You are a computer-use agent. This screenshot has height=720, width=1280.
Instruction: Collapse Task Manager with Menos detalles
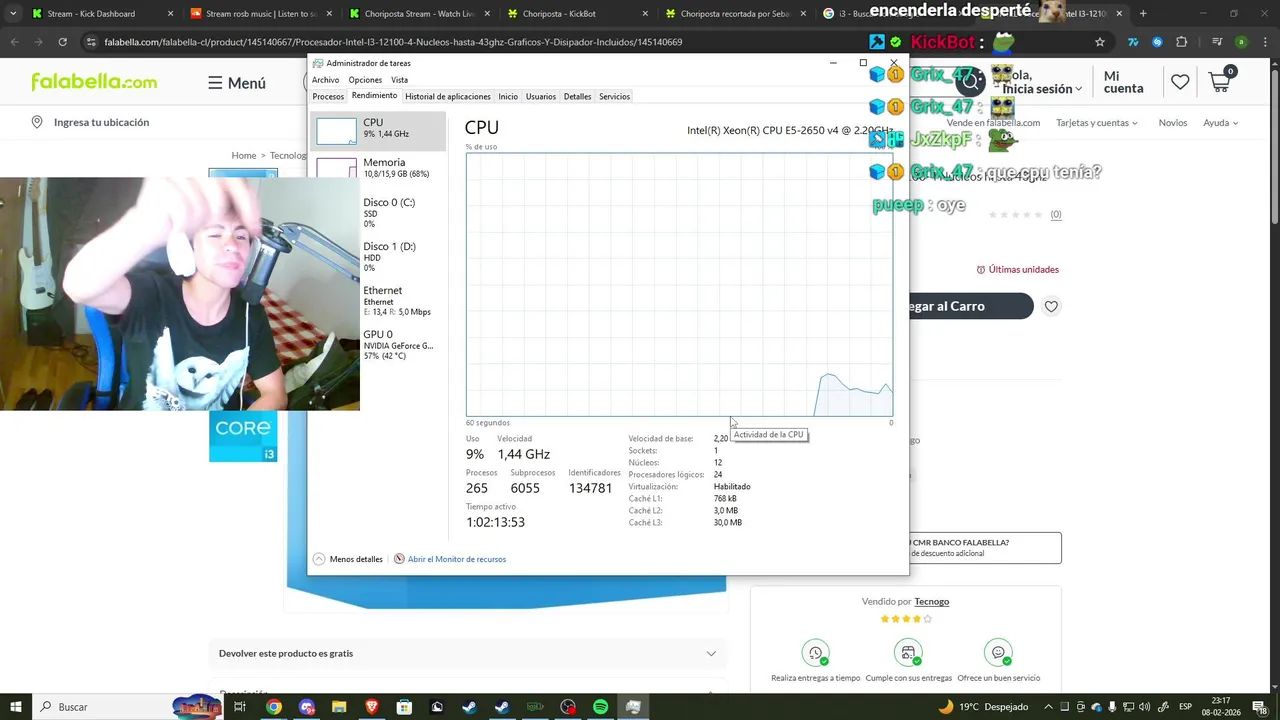(348, 559)
